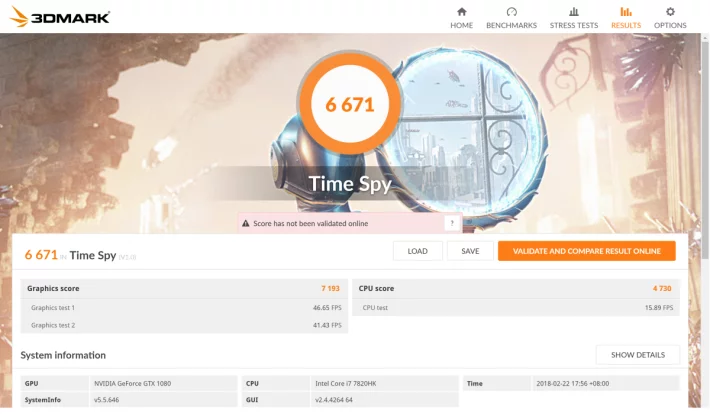
Task: Save the current benchmark result
Action: pyautogui.click(x=470, y=251)
